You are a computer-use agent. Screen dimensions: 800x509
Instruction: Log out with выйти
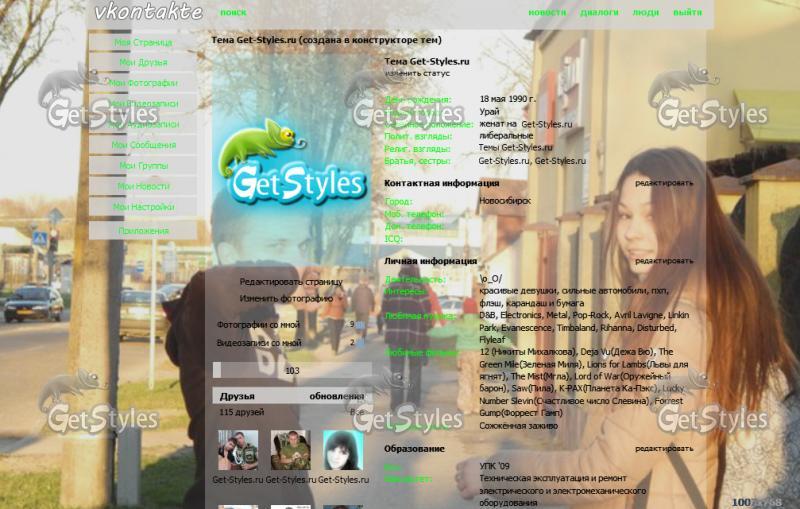click(687, 12)
